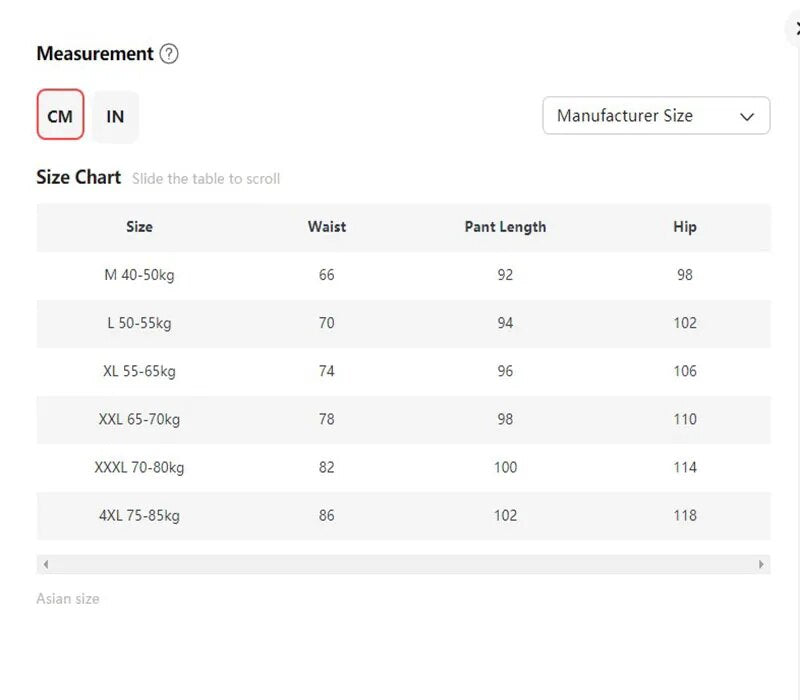The height and width of the screenshot is (700, 800).
Task: Click the right scroll arrow under the table
Action: [761, 565]
